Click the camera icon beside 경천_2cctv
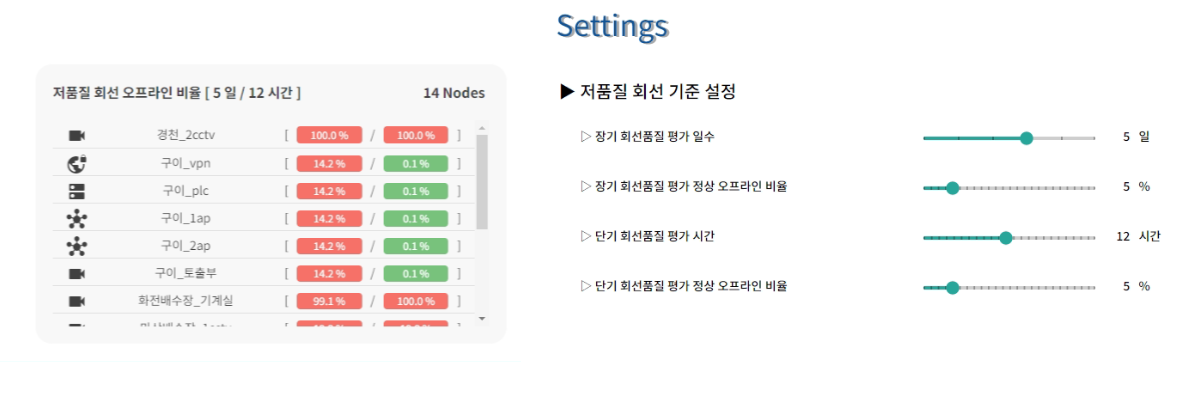This screenshot has height=413, width=1200. pyautogui.click(x=77, y=135)
